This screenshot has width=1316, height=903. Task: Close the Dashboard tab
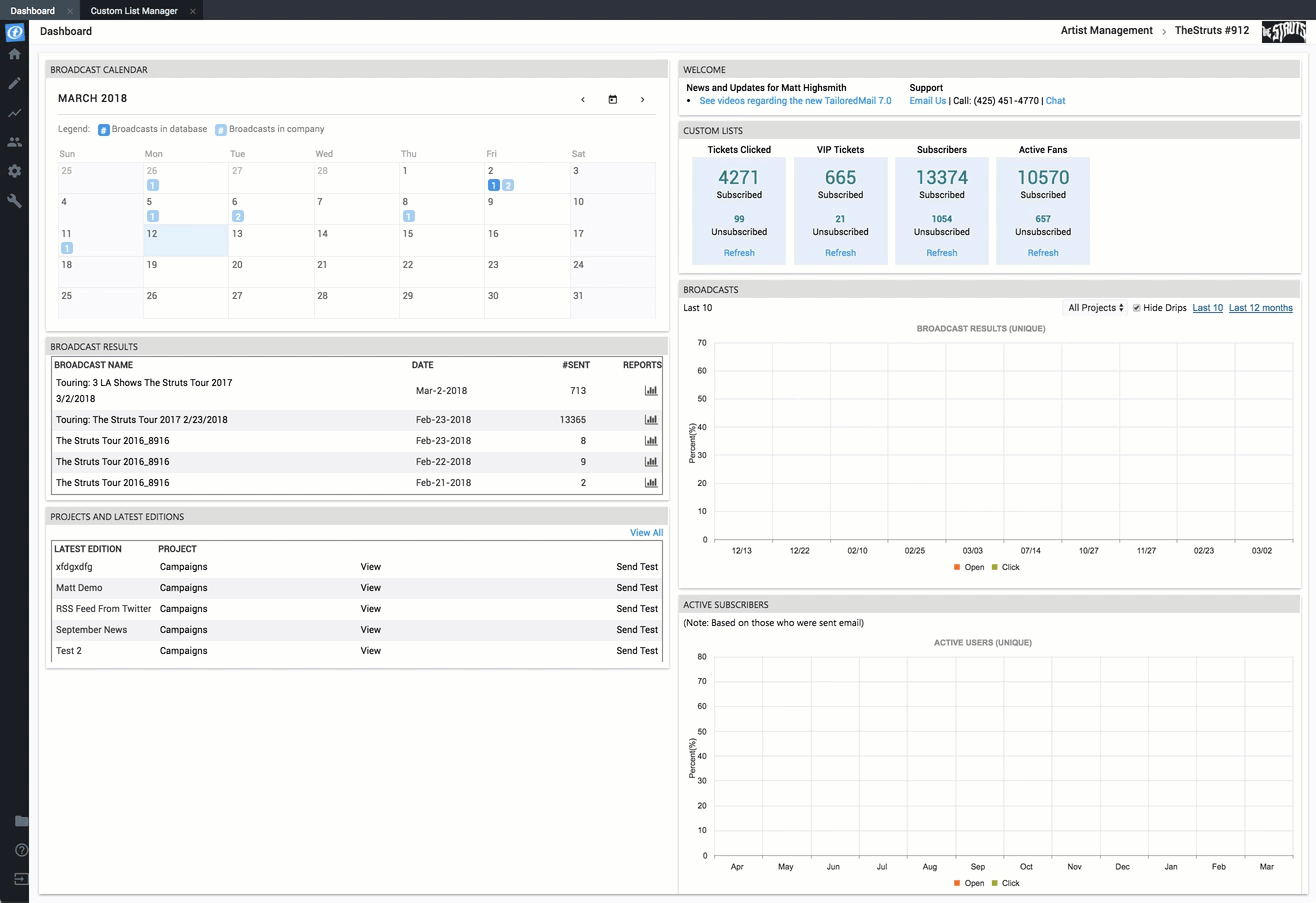[x=69, y=11]
